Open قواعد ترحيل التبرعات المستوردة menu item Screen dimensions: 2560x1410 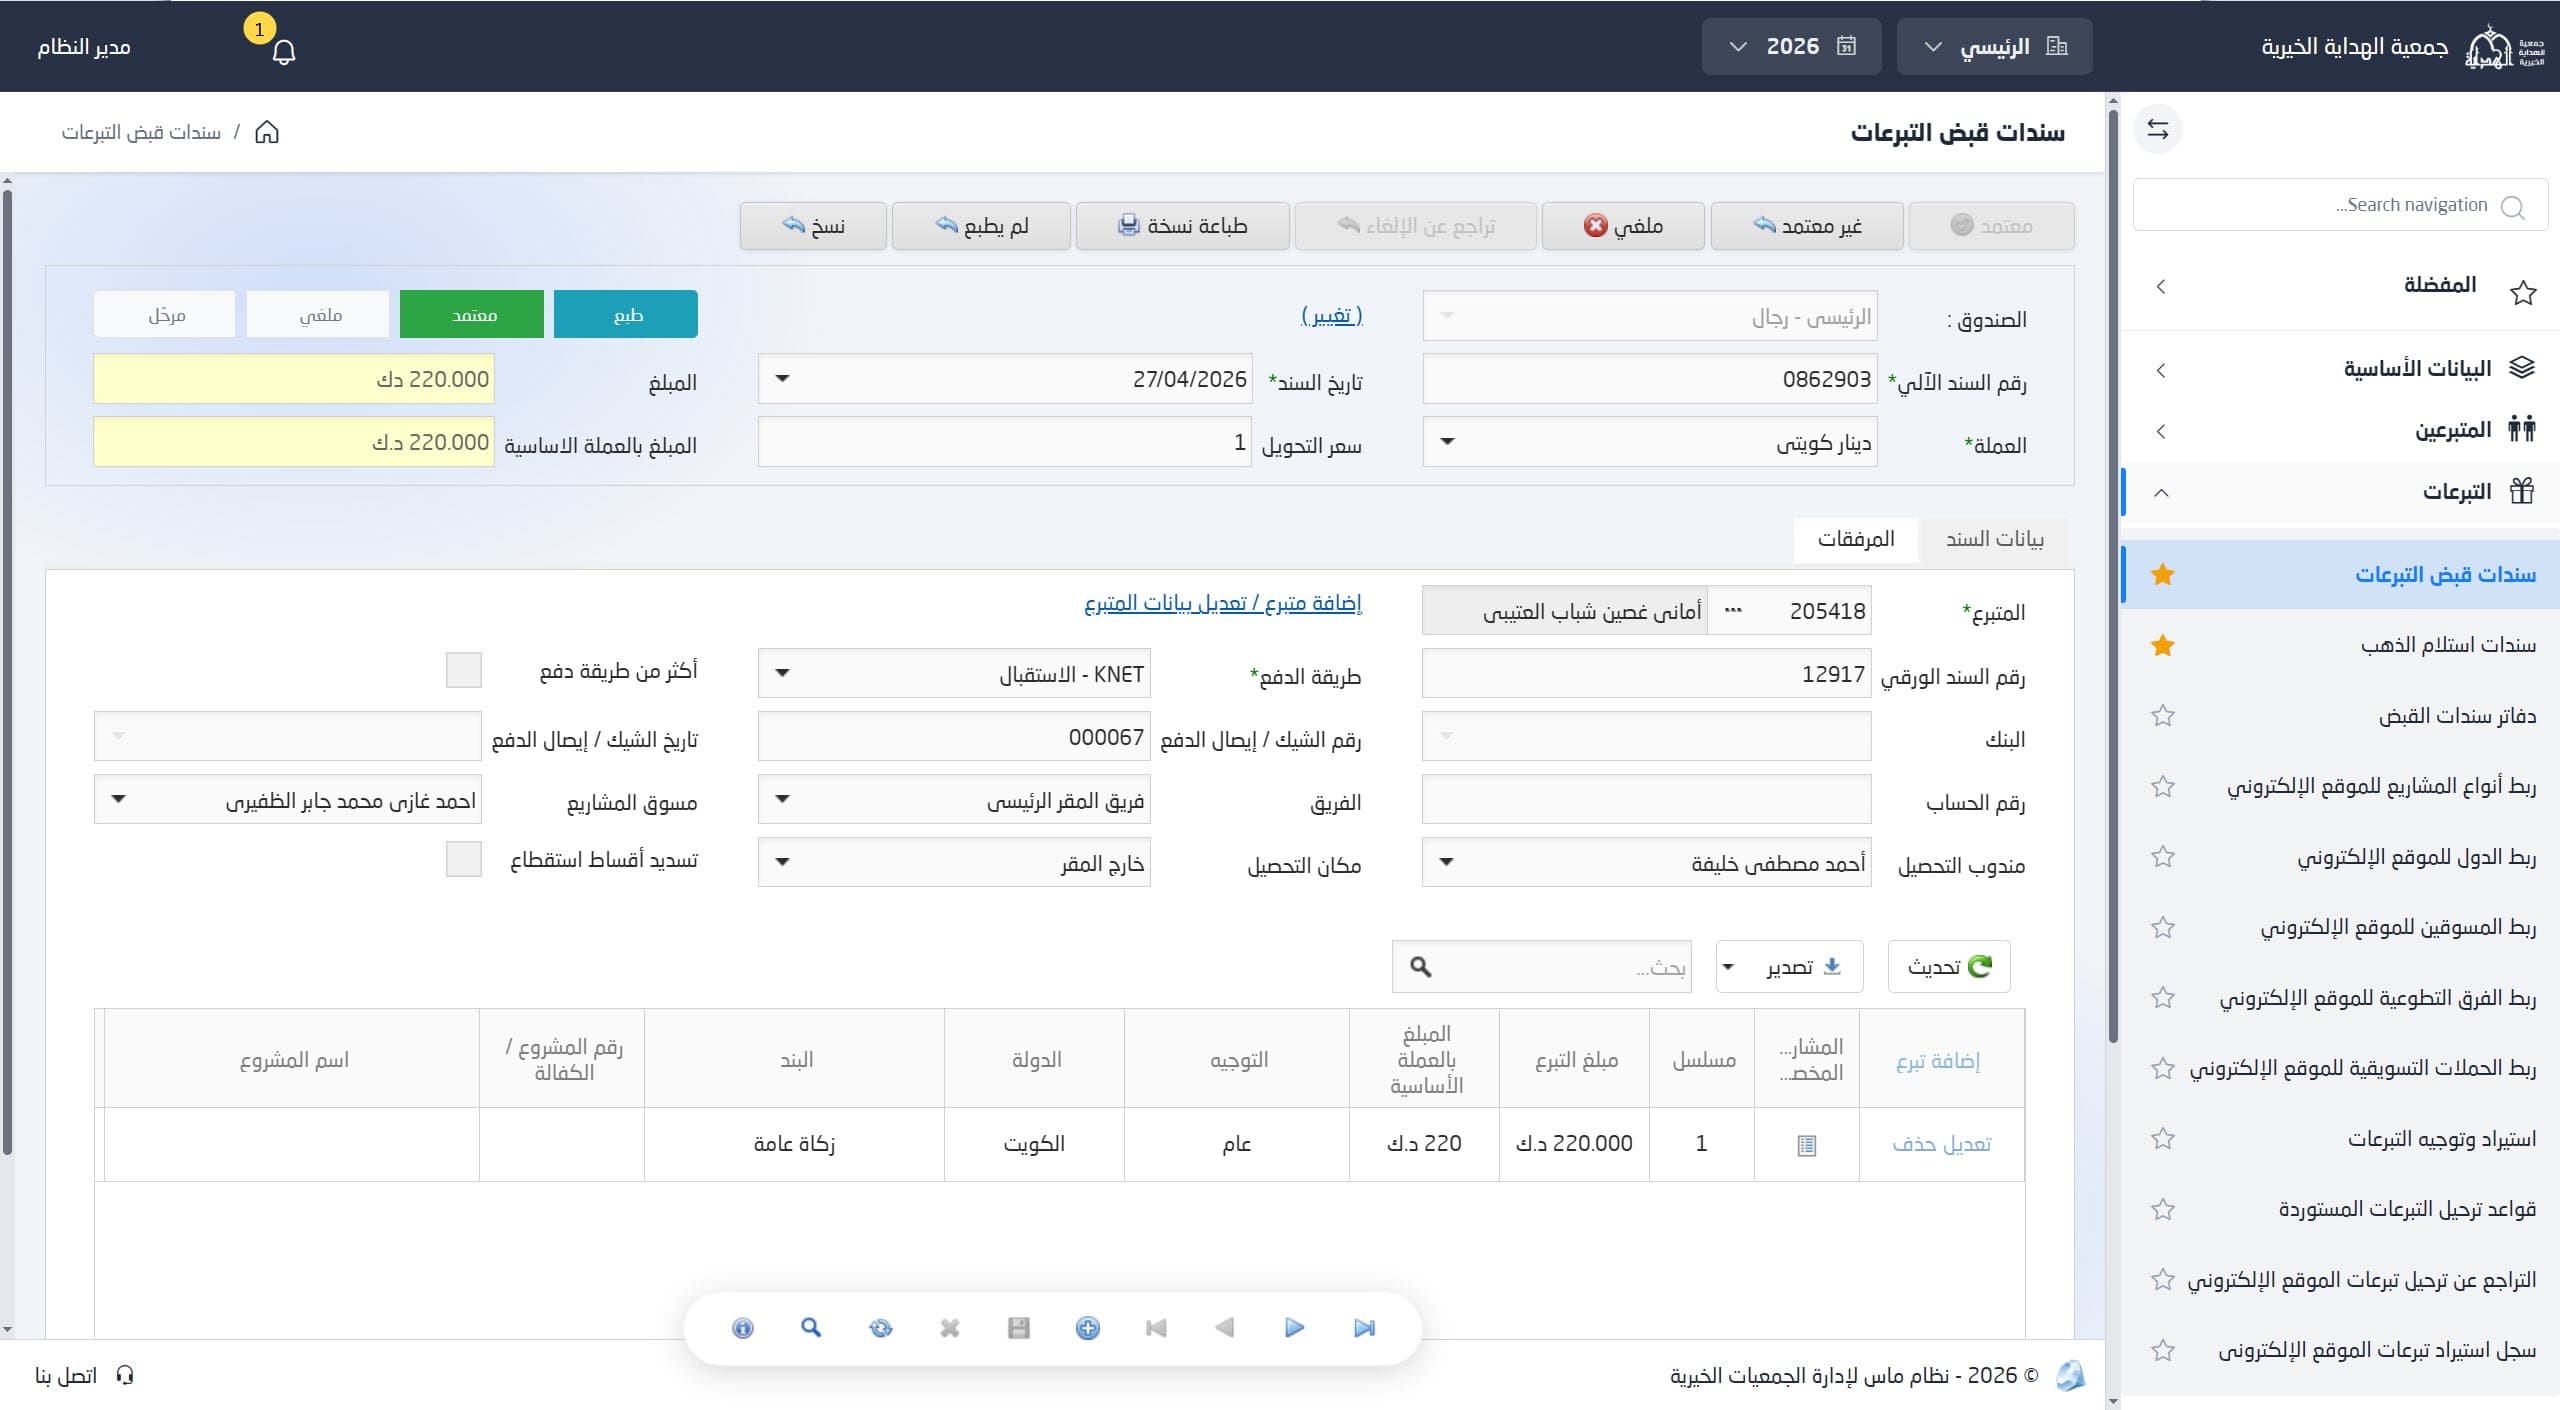pos(2407,1209)
